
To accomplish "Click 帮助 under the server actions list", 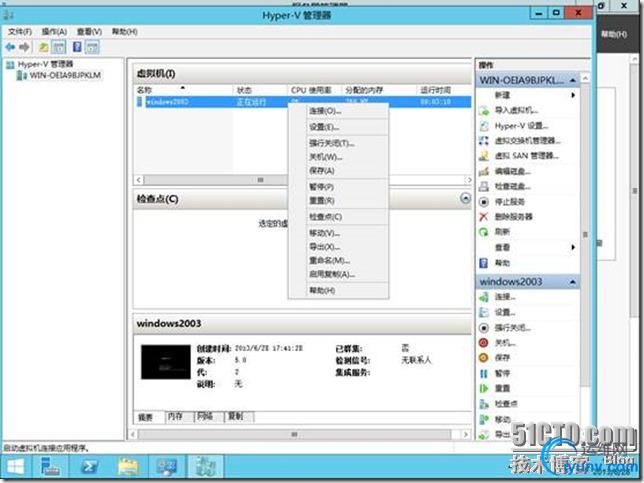I will (502, 263).
